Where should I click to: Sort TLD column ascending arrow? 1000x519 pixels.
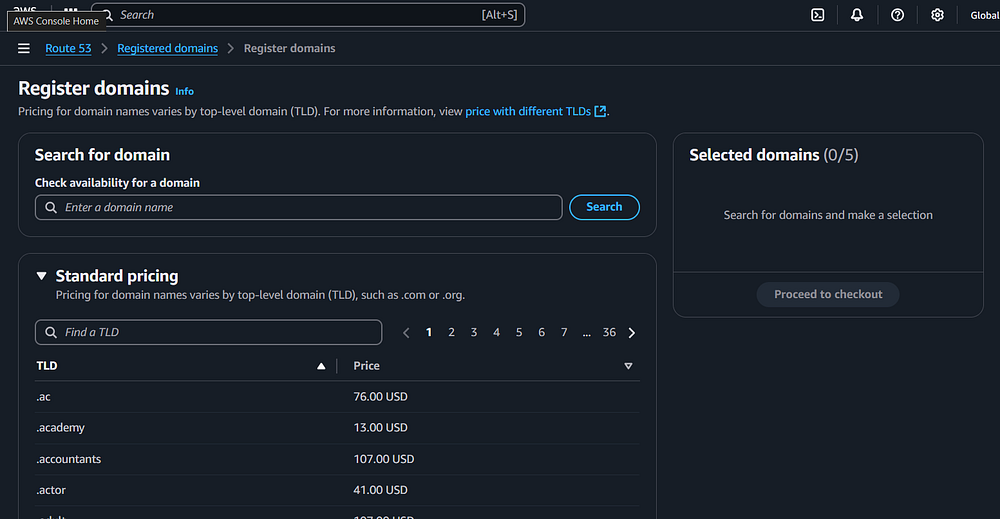pyautogui.click(x=321, y=366)
